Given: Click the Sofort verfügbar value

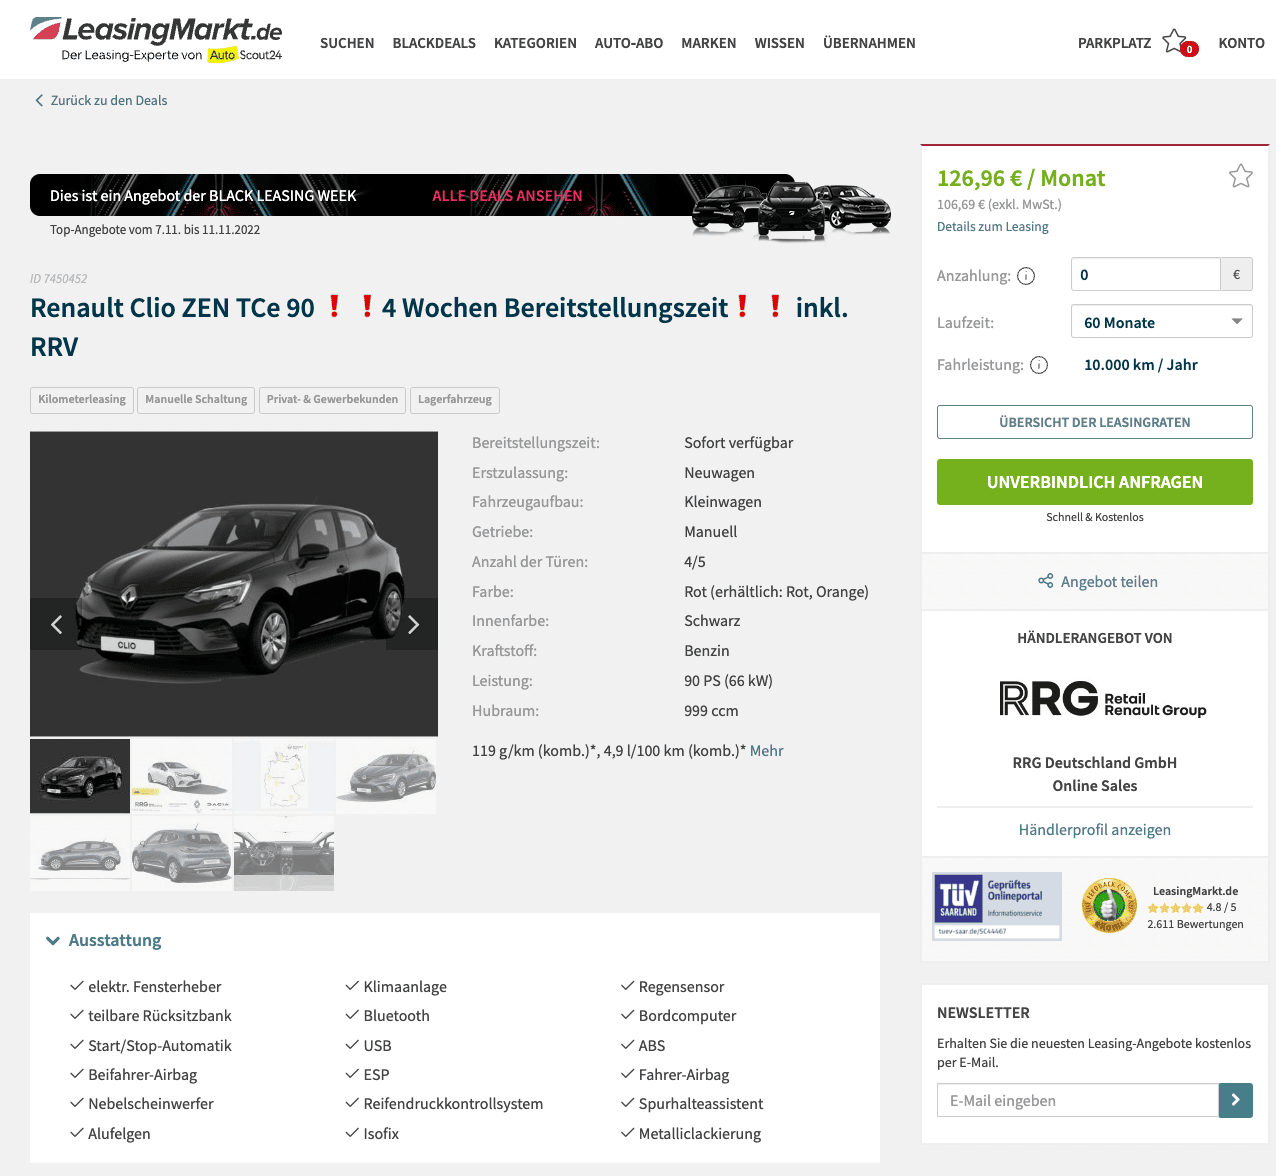Looking at the screenshot, I should [x=739, y=443].
